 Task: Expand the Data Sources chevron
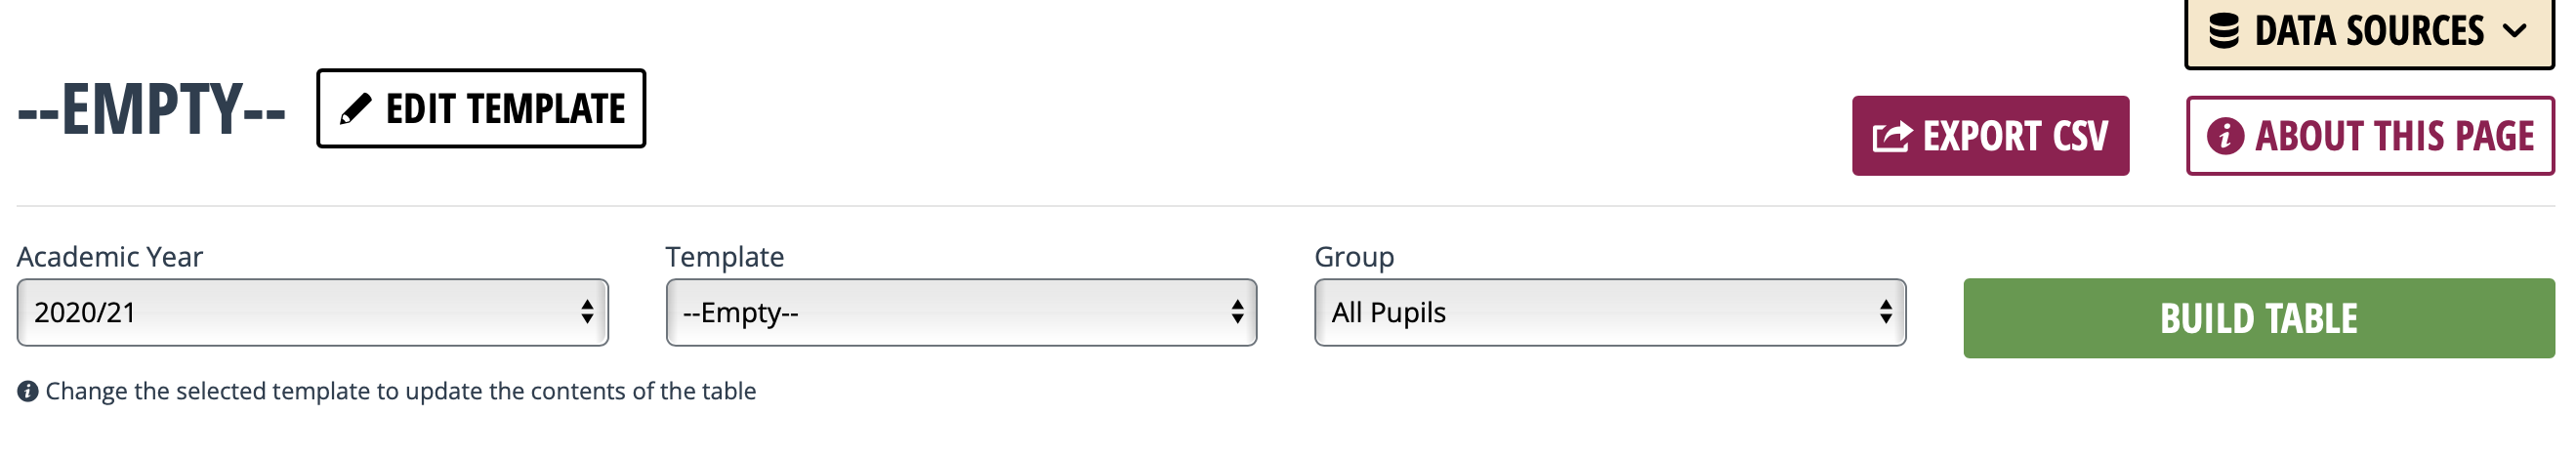pyautogui.click(x=2515, y=31)
